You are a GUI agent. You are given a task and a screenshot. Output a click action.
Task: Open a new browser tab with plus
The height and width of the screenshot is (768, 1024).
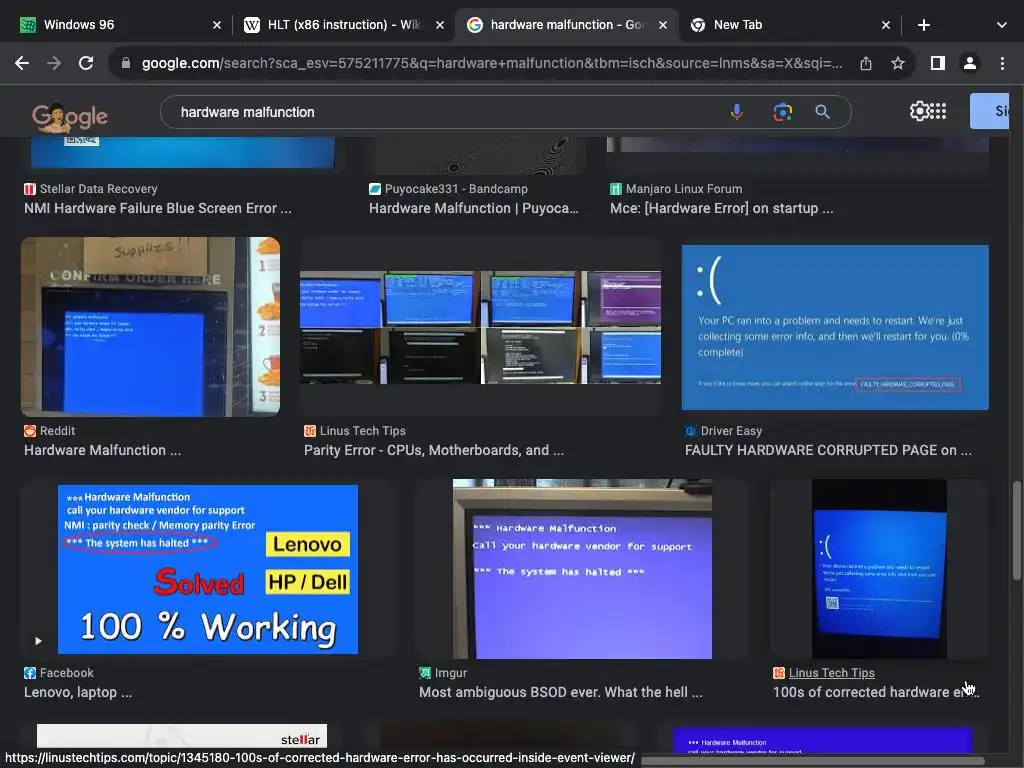[x=923, y=25]
